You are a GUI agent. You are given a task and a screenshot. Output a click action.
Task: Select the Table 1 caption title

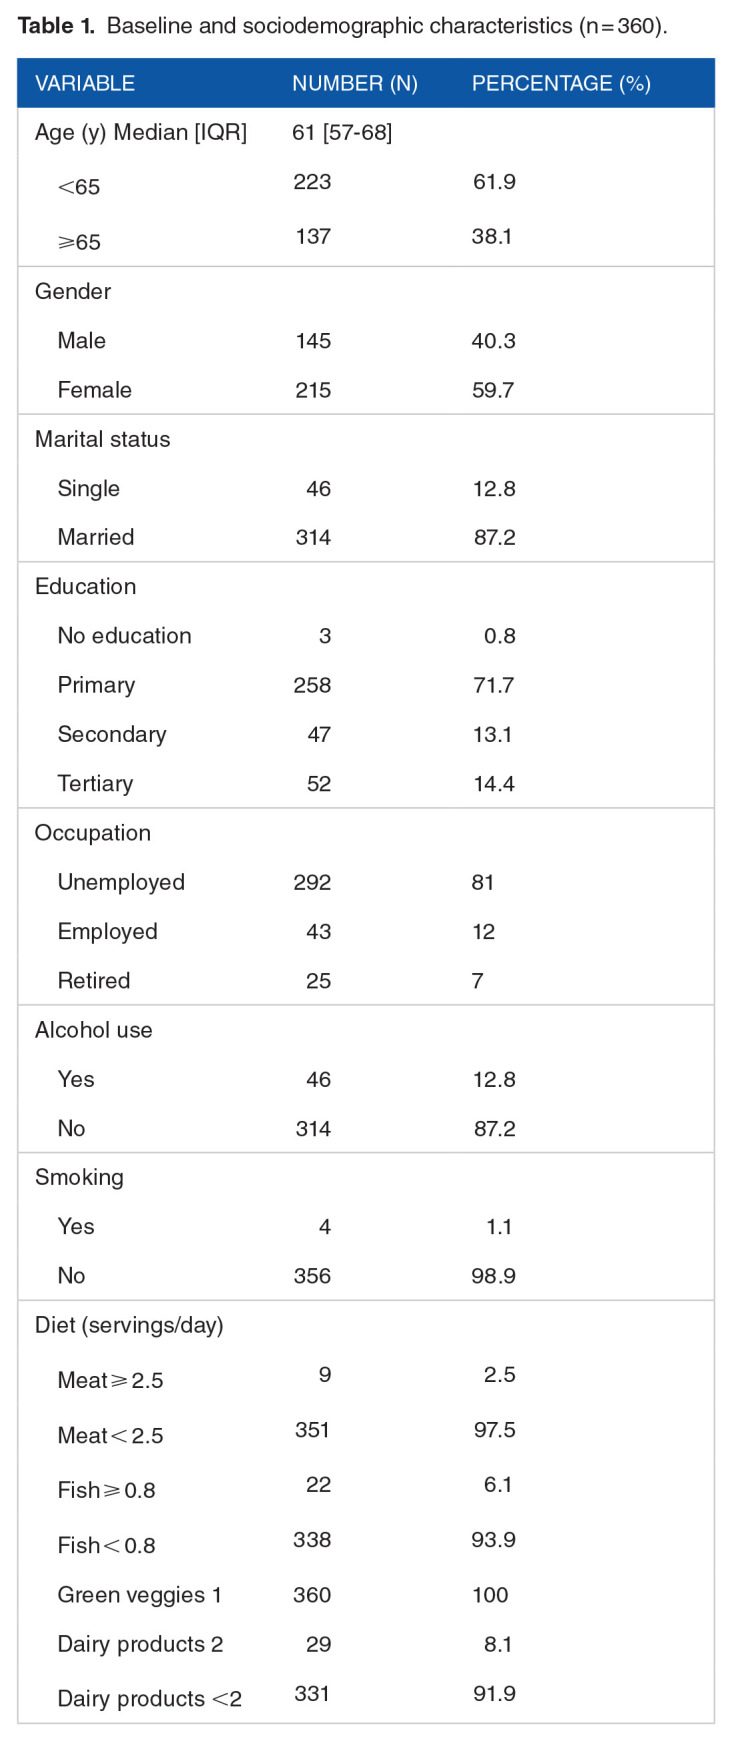click(340, 26)
